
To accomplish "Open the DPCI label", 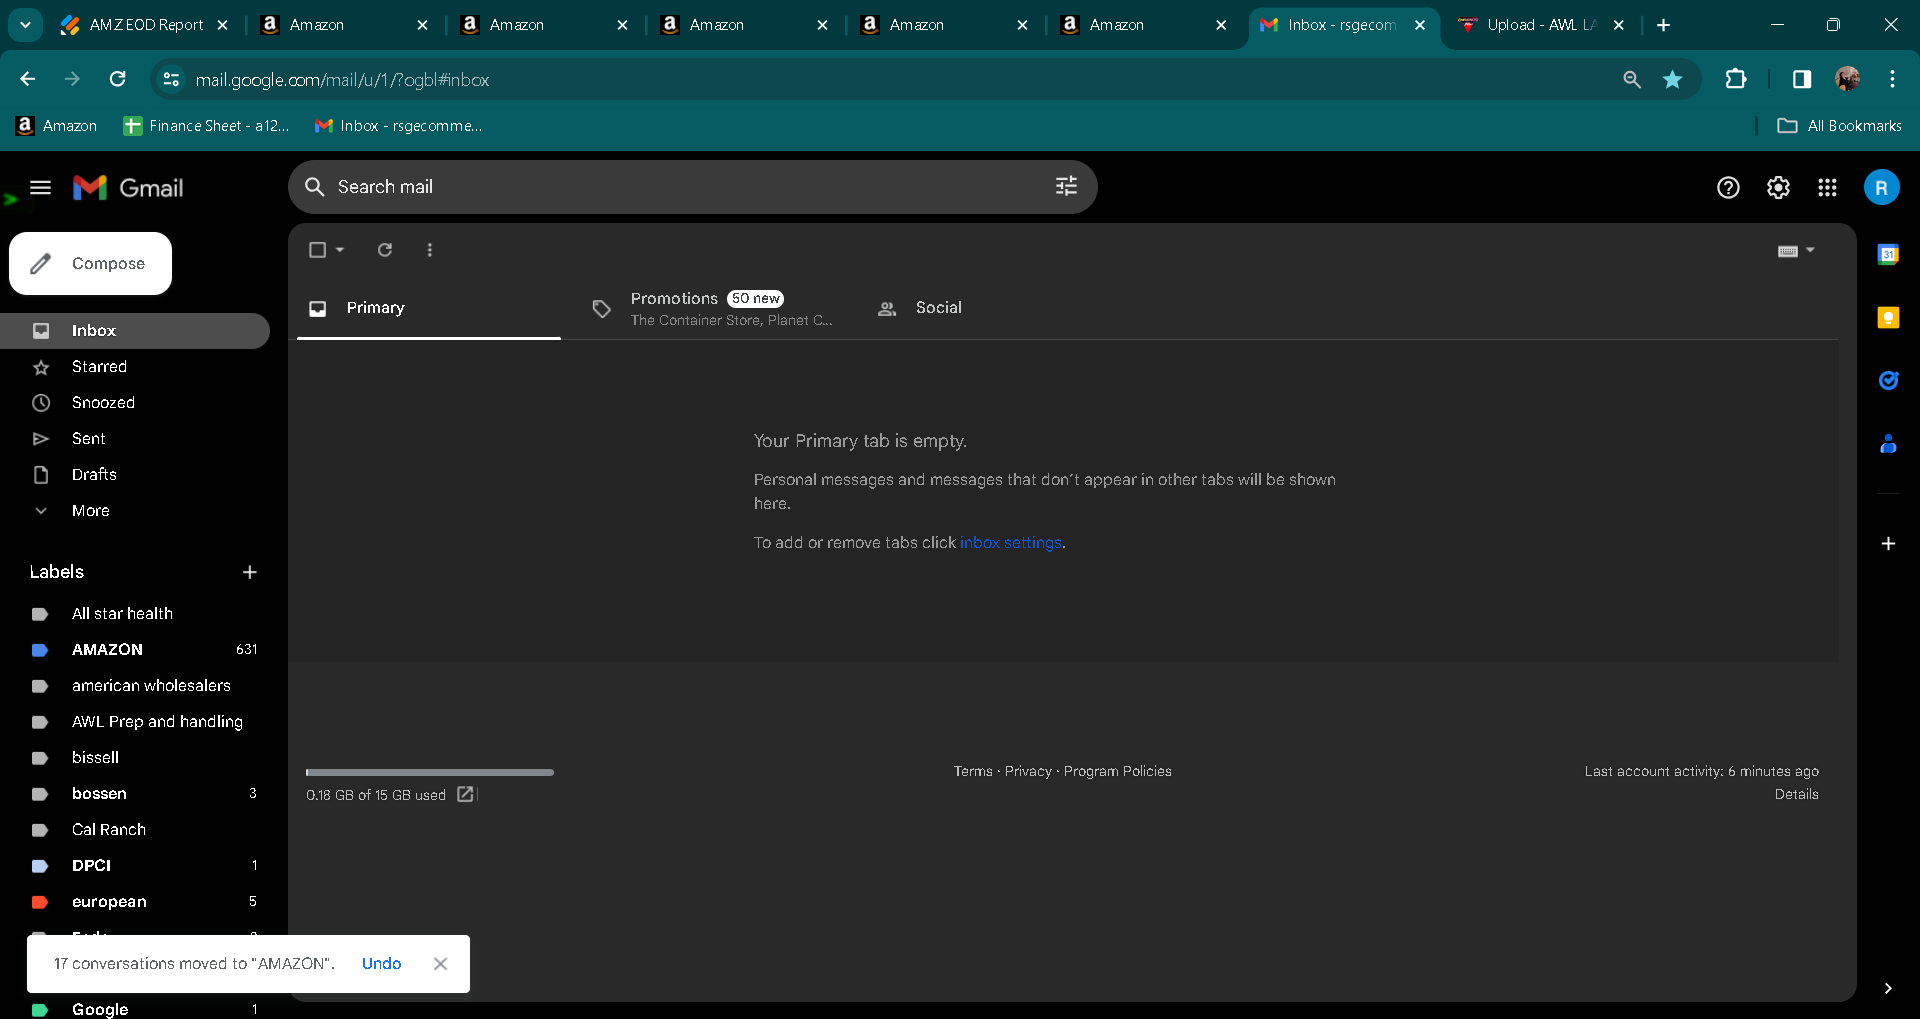I will coord(135,866).
